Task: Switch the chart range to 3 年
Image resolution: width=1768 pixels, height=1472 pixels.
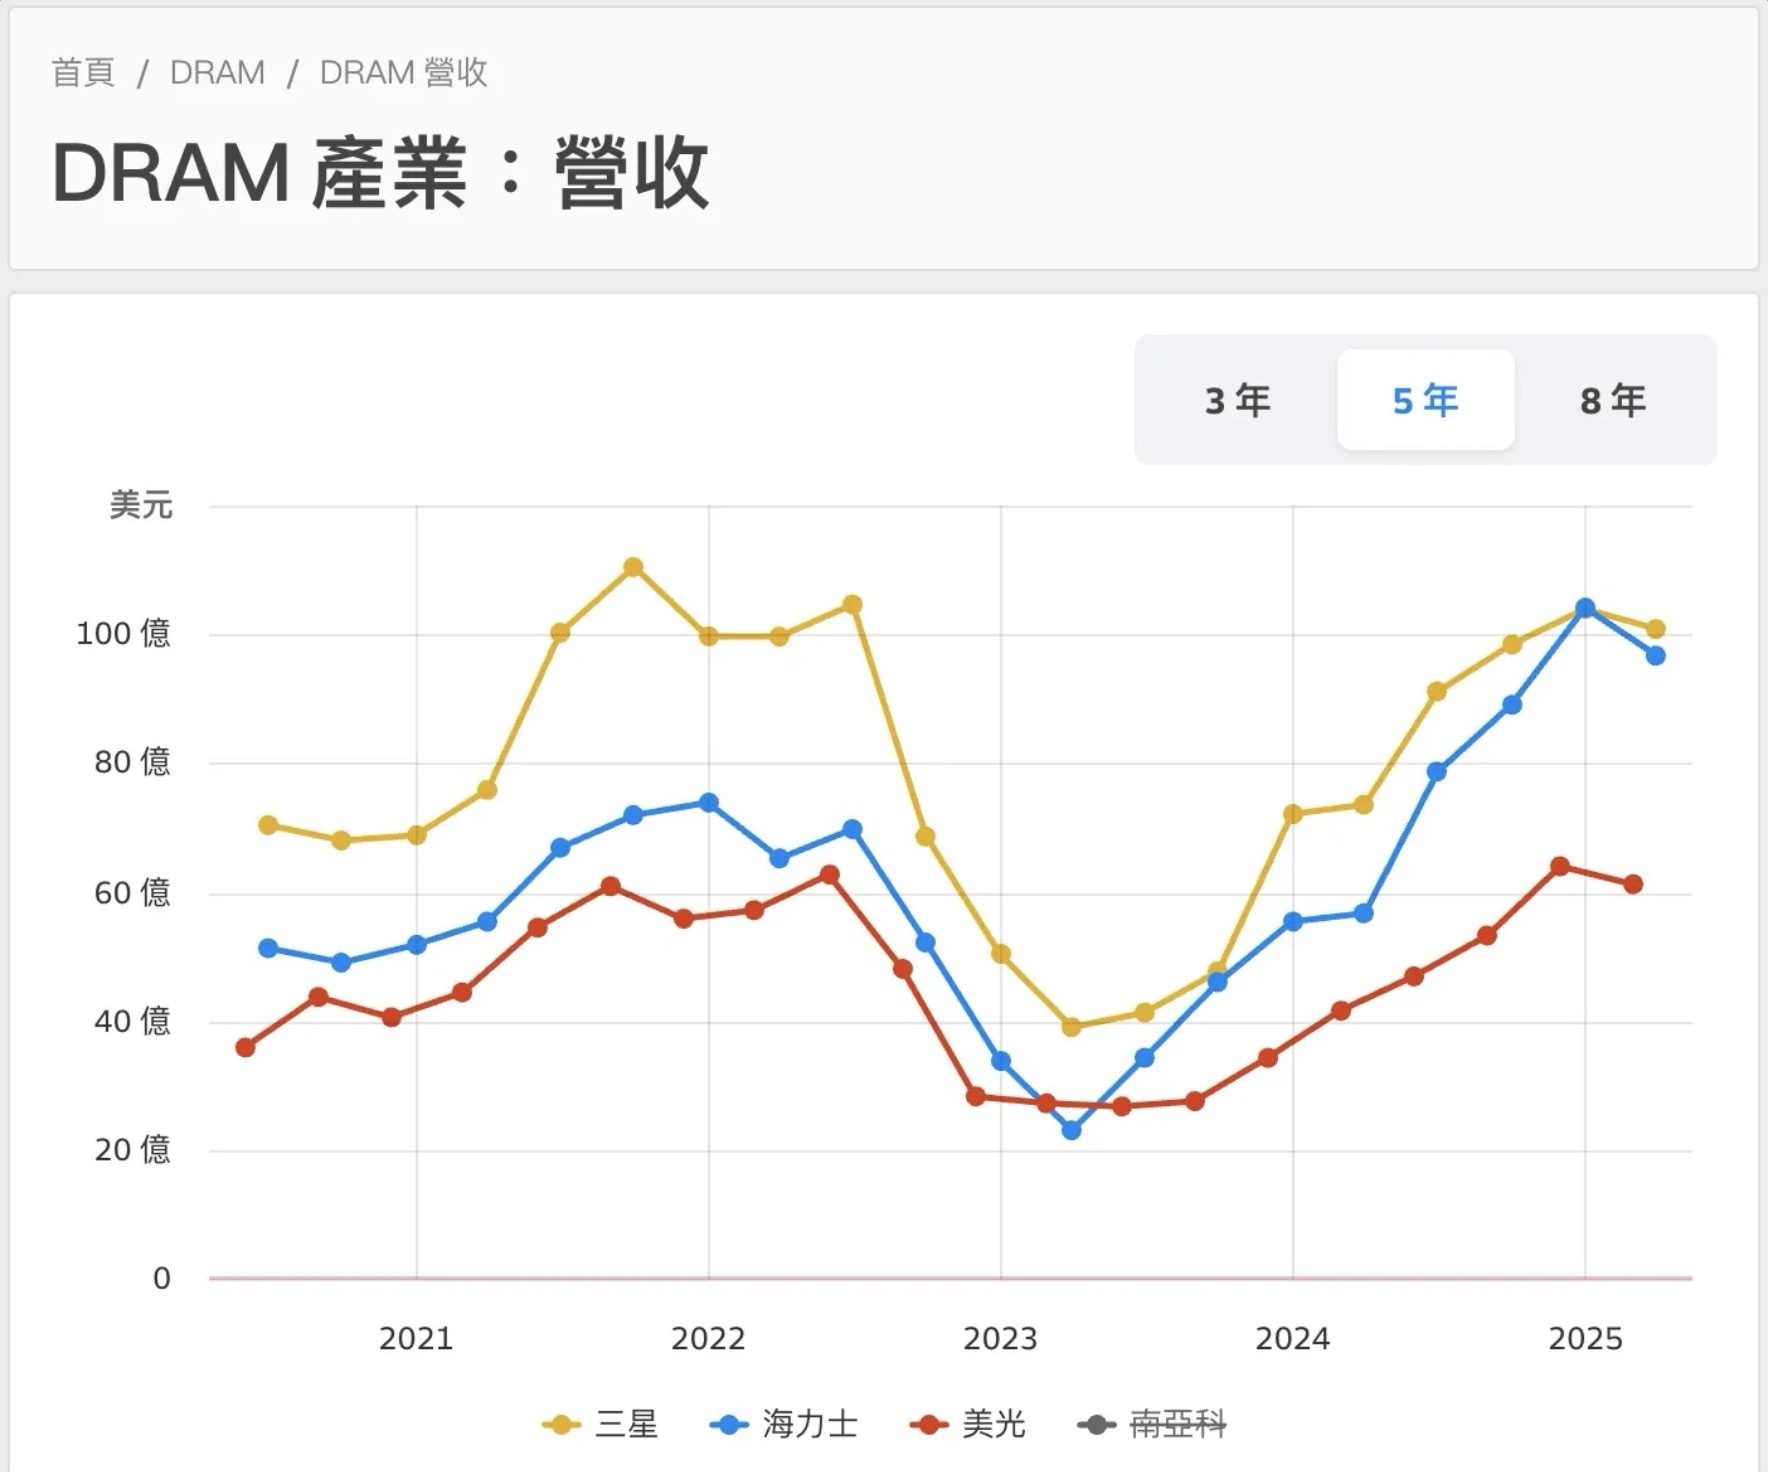Action: coord(1237,400)
